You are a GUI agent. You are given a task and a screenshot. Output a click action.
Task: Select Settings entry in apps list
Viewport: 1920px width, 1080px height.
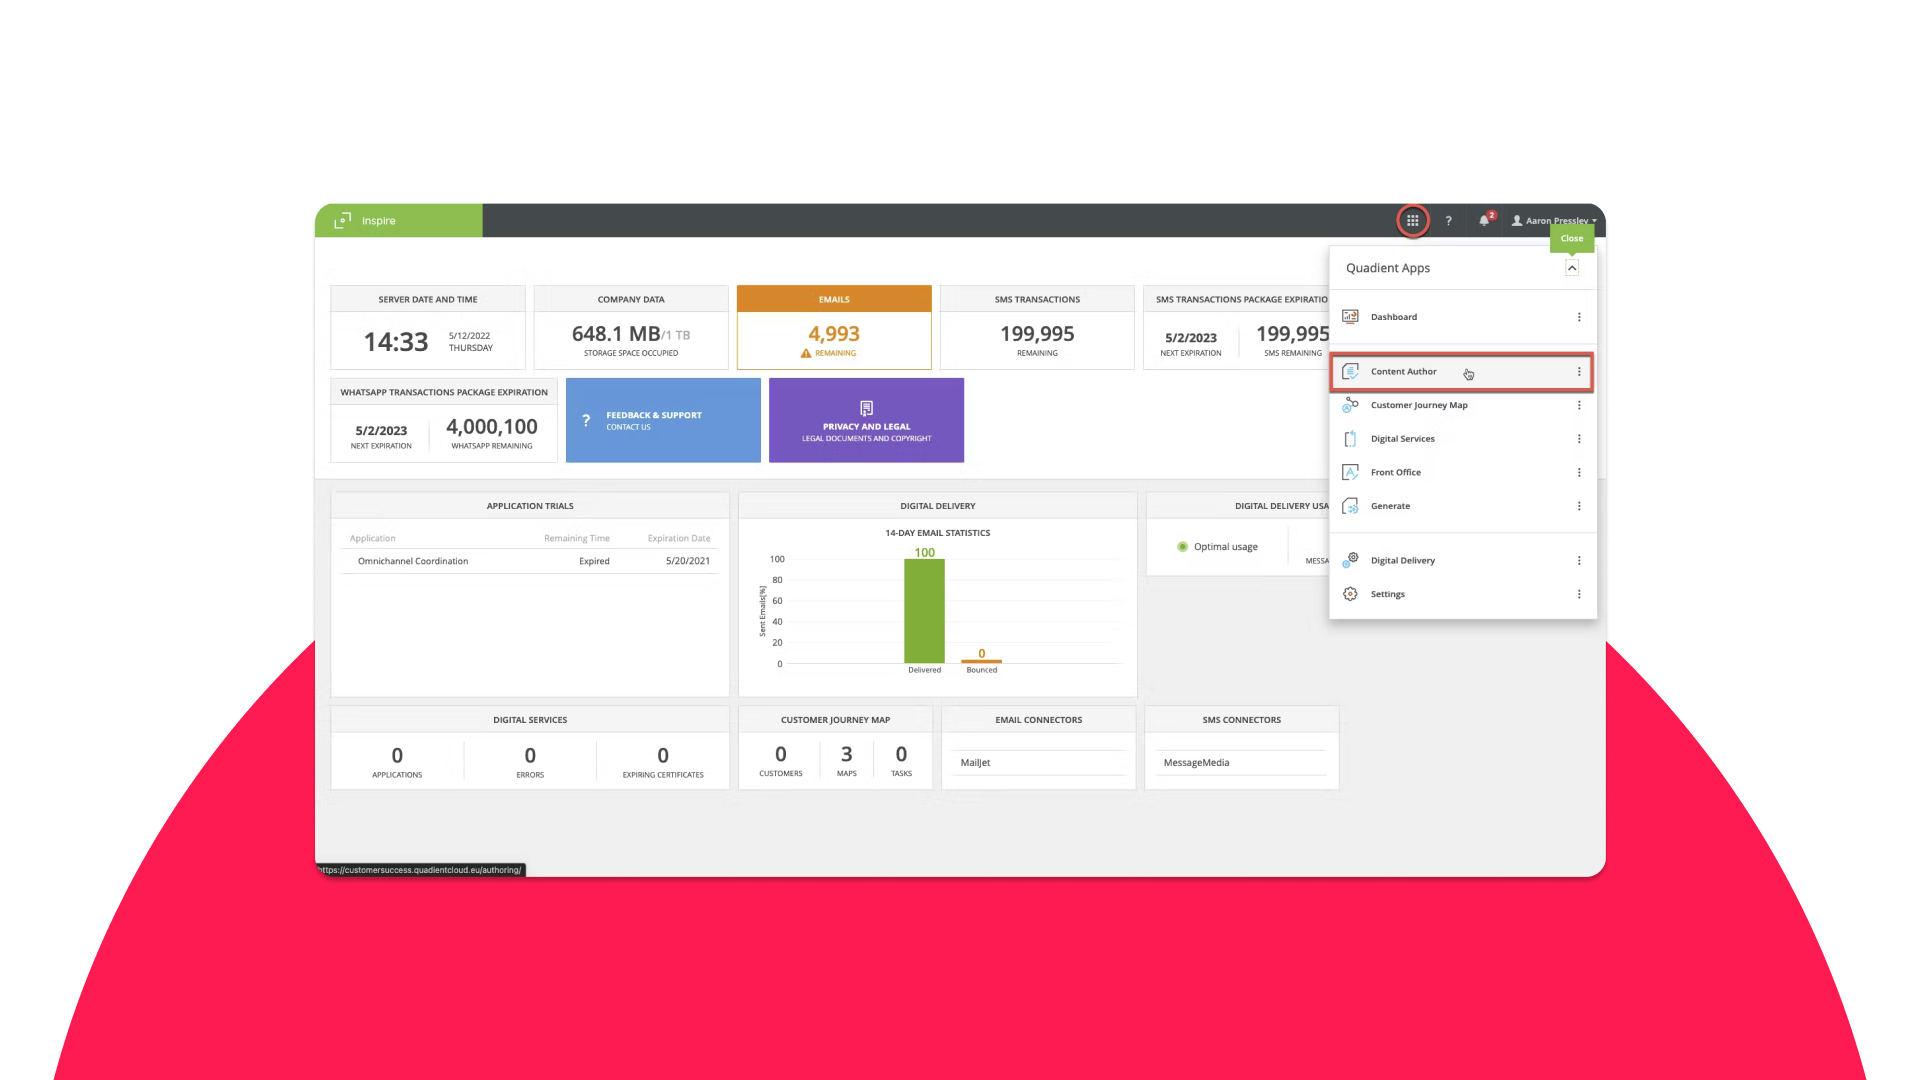(1387, 594)
